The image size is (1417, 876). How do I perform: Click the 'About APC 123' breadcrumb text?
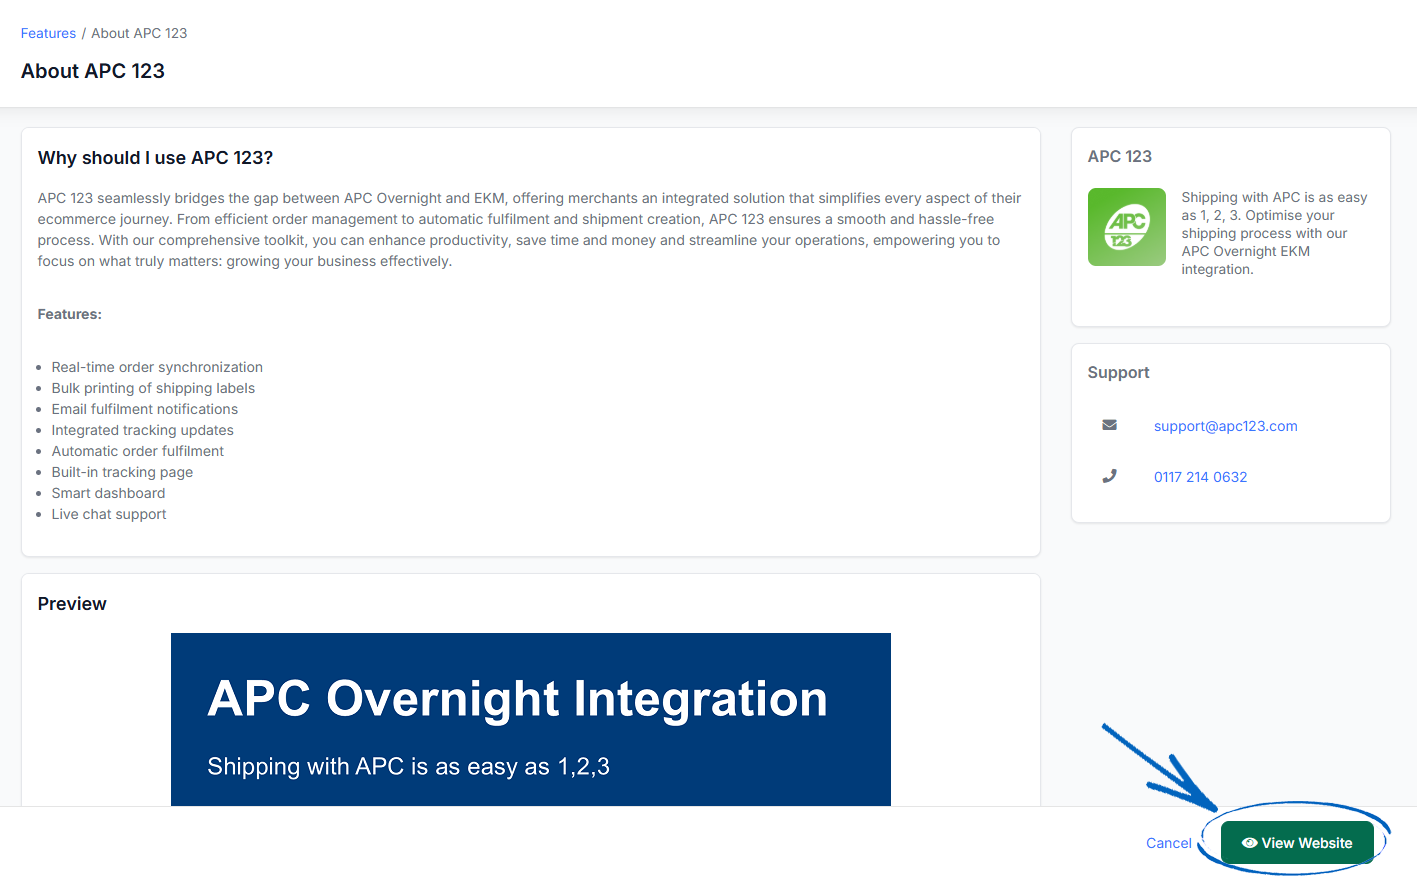[139, 33]
